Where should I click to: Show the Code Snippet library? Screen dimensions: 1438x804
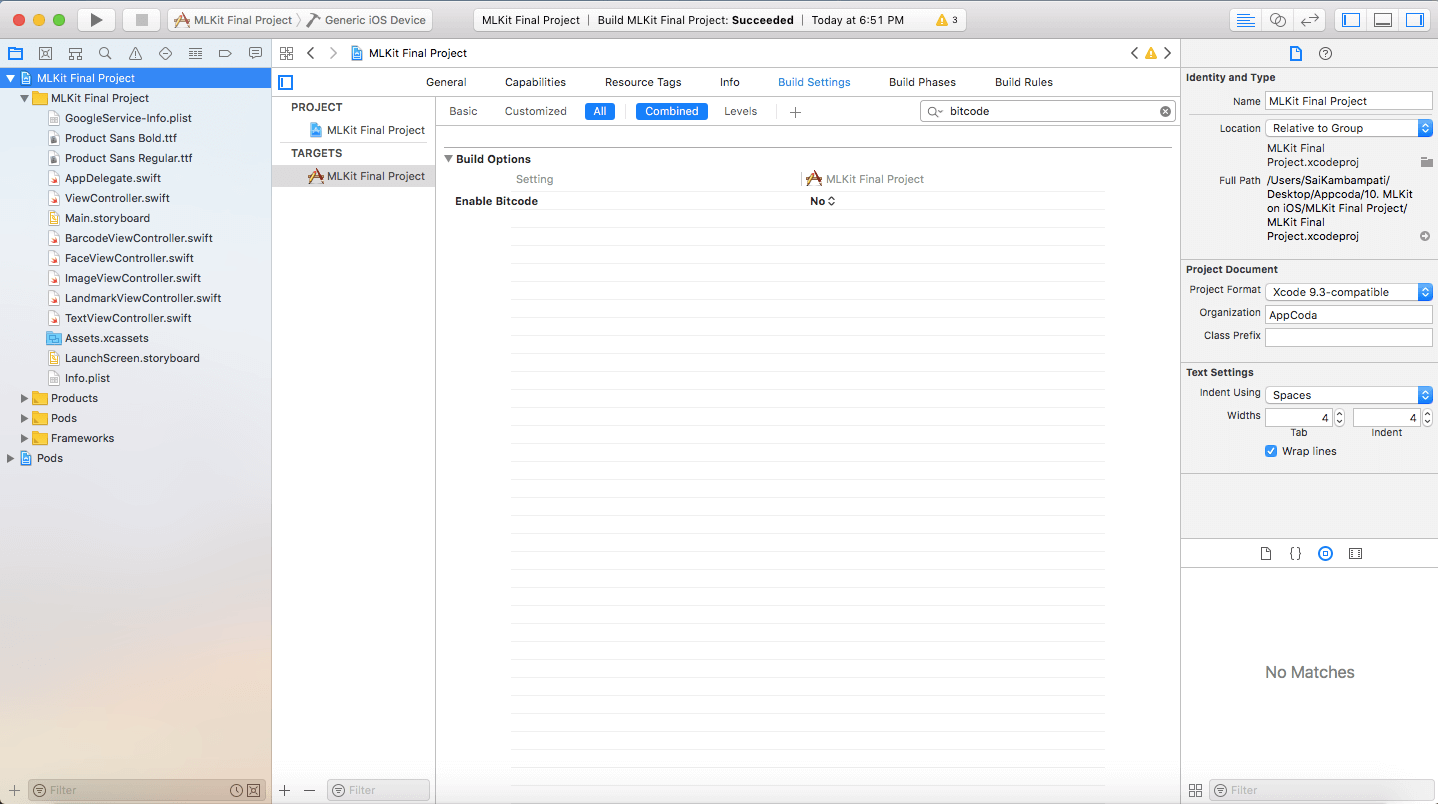1295,553
